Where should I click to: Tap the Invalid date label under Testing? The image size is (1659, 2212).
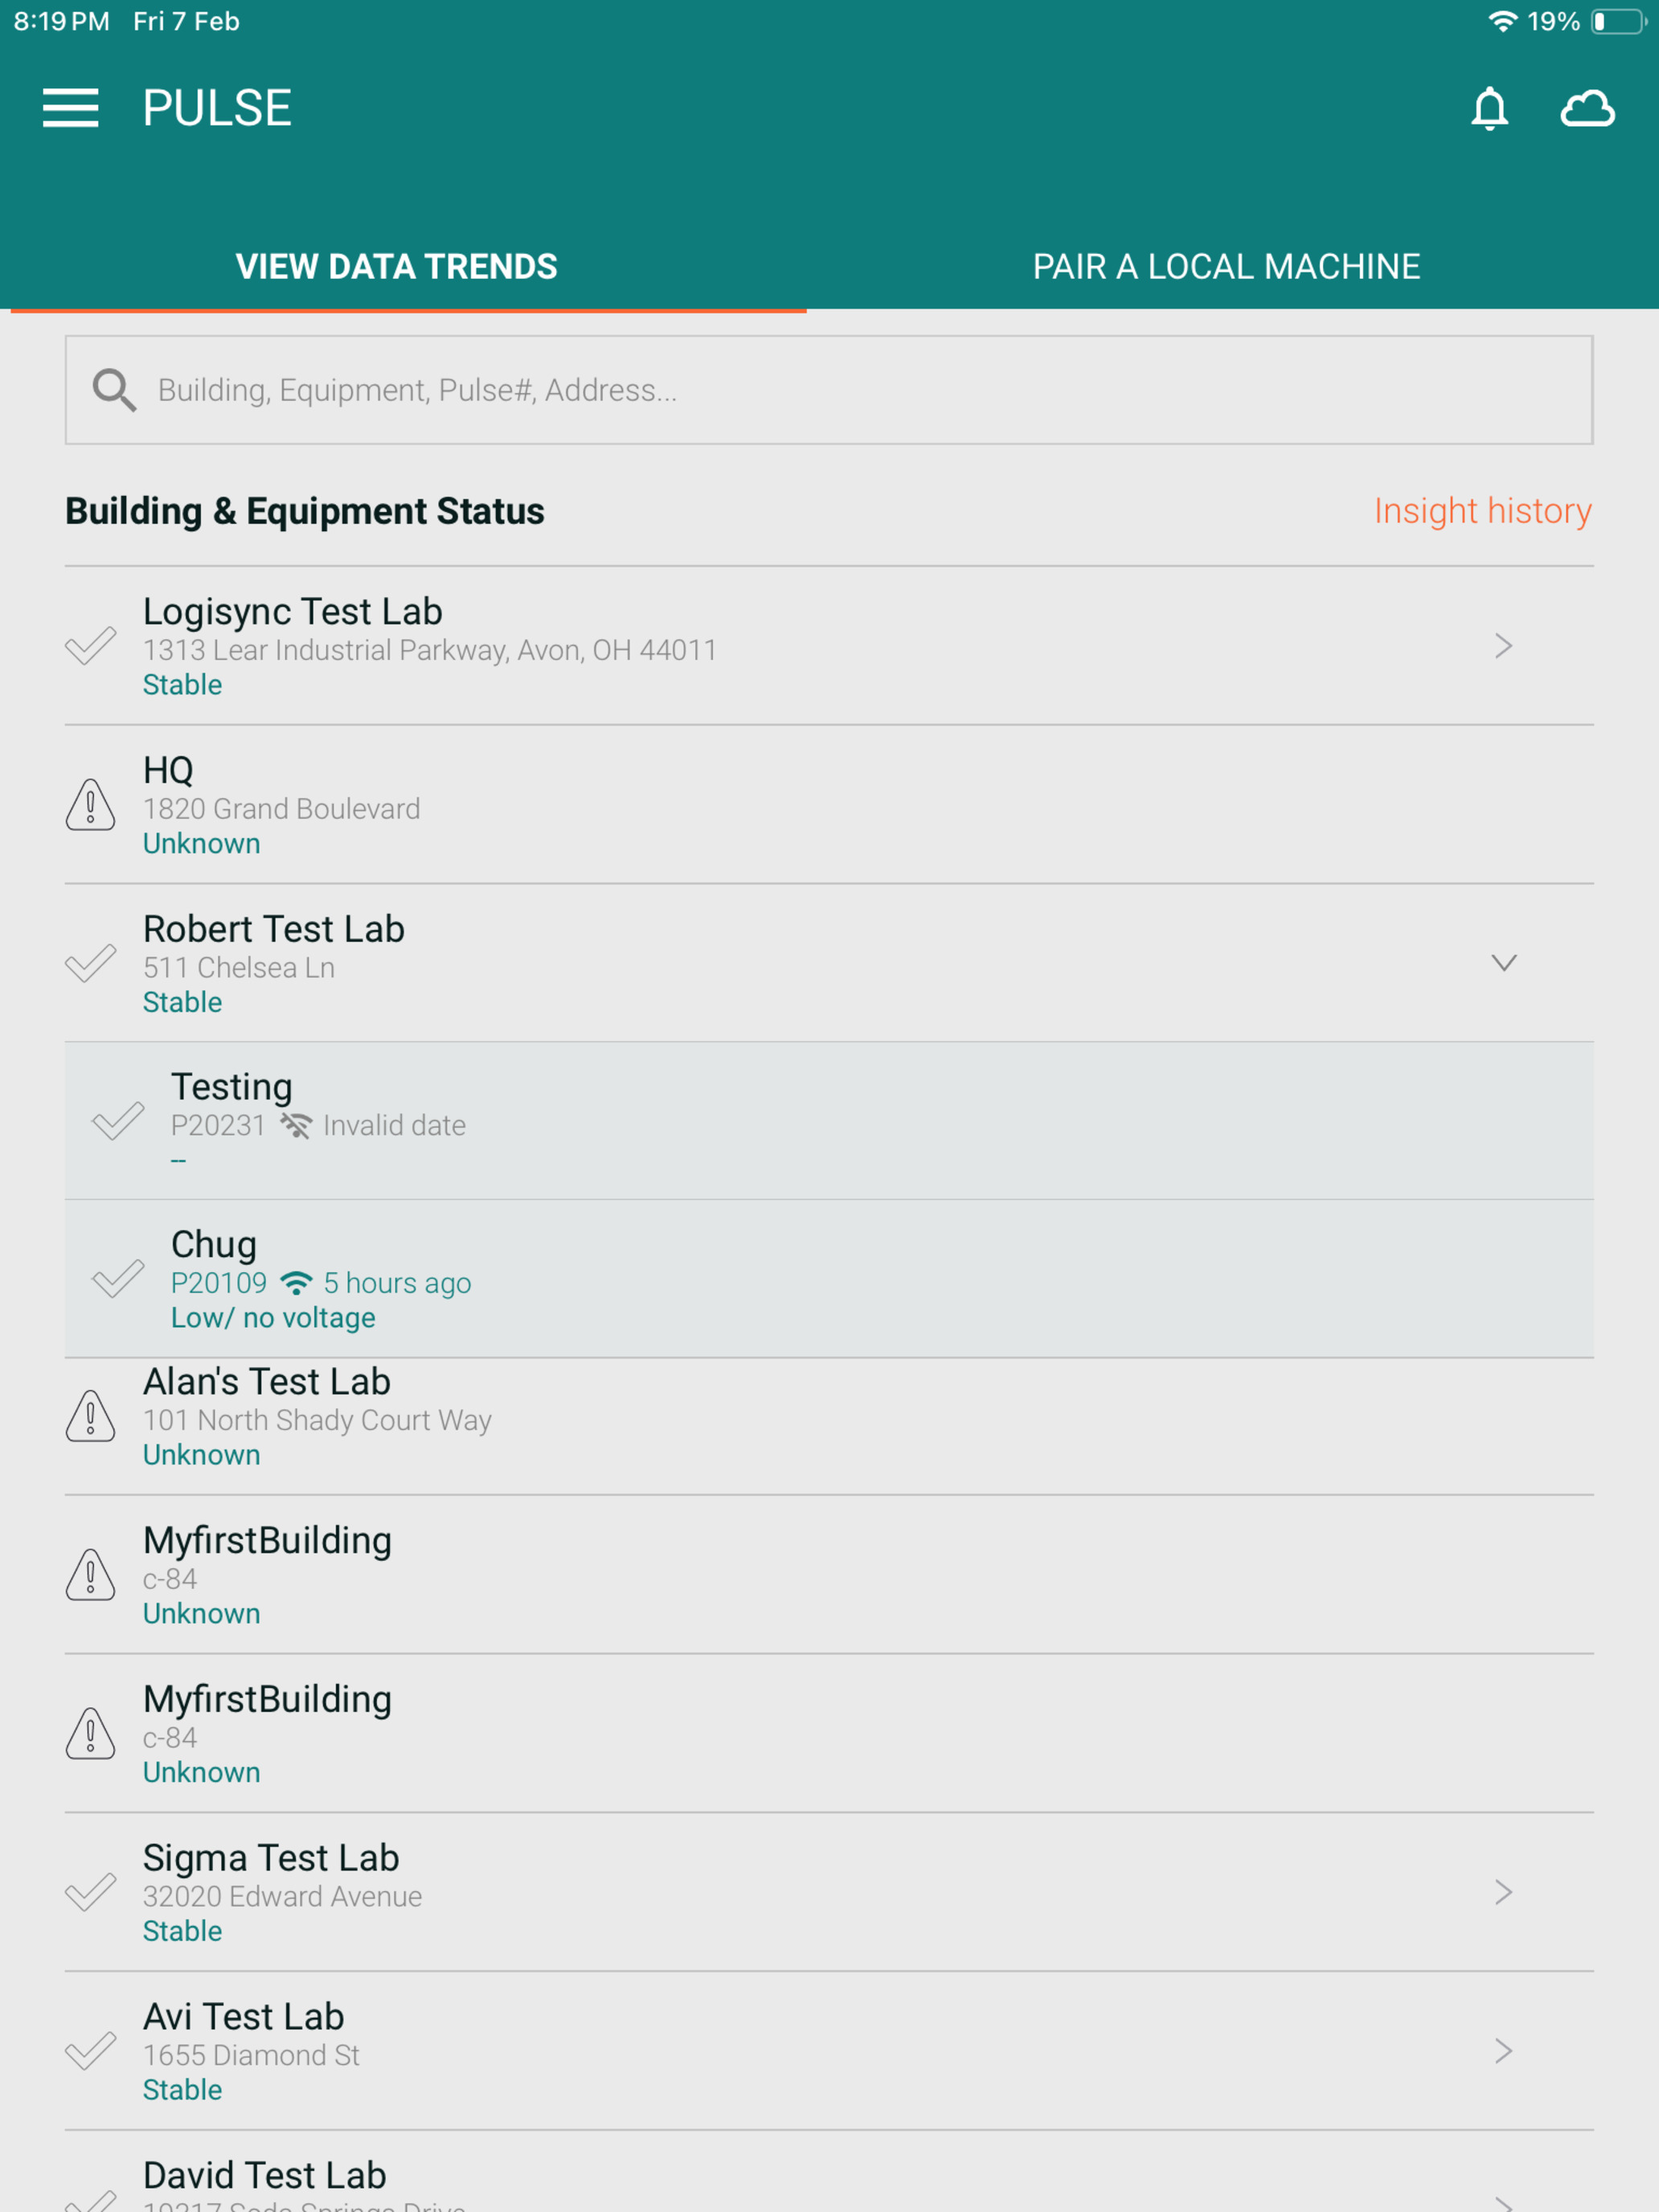pyautogui.click(x=394, y=1125)
